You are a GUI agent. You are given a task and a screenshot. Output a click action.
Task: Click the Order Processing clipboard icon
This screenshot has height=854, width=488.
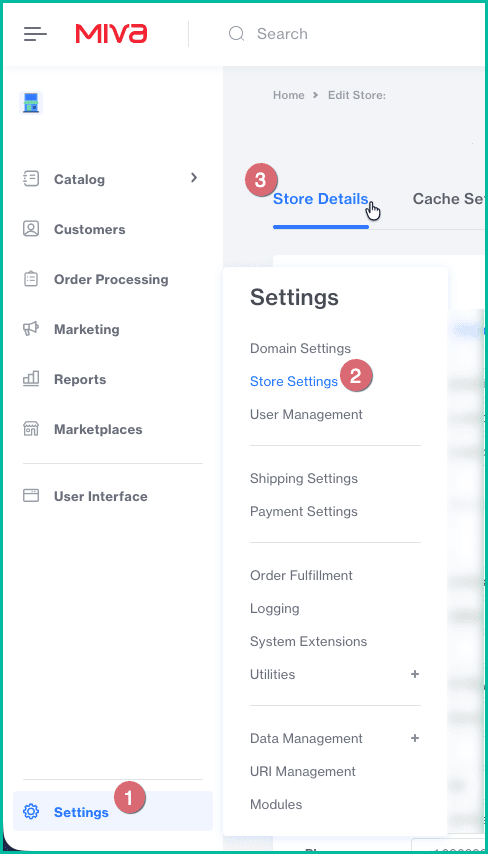tap(31, 279)
